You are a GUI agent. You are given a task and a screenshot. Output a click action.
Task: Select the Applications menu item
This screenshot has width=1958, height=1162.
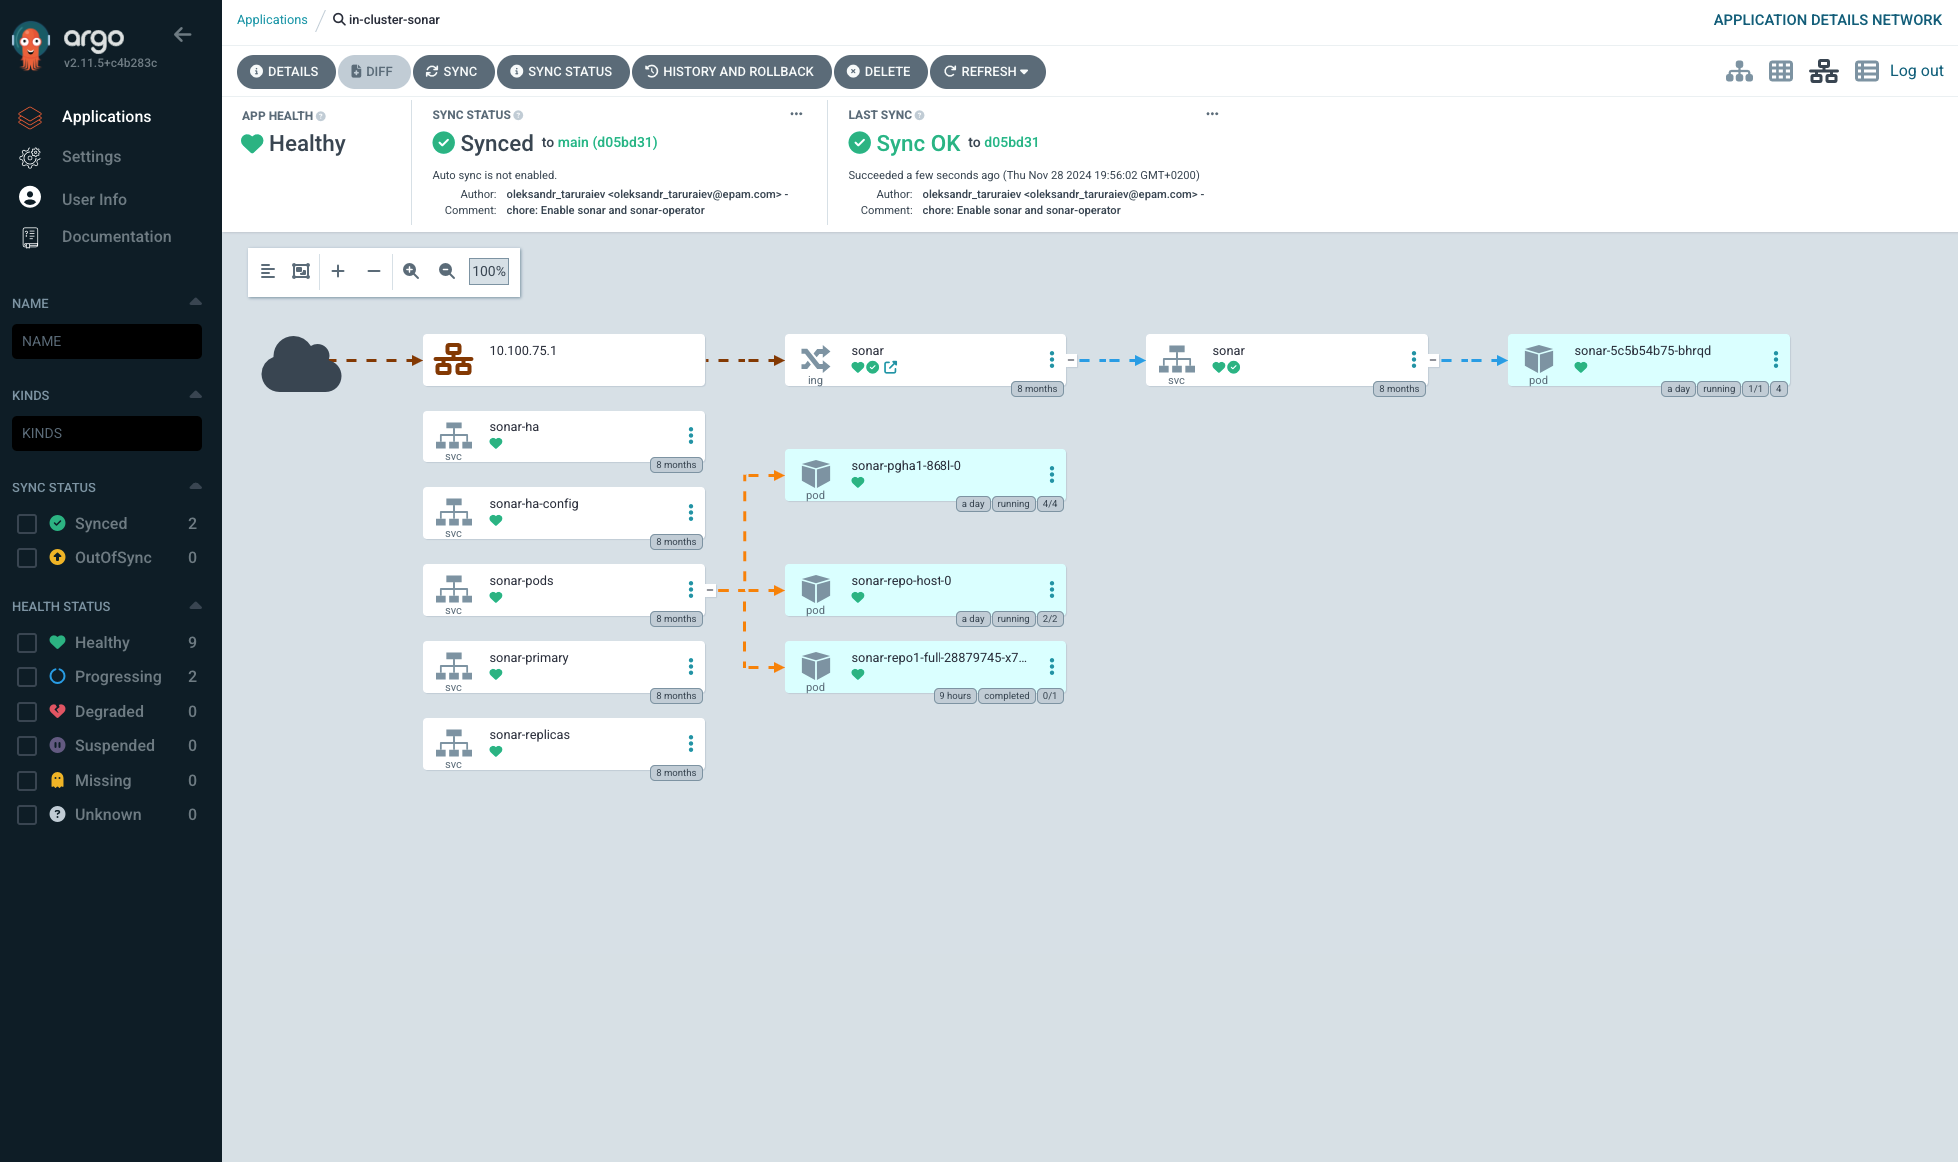tap(106, 116)
